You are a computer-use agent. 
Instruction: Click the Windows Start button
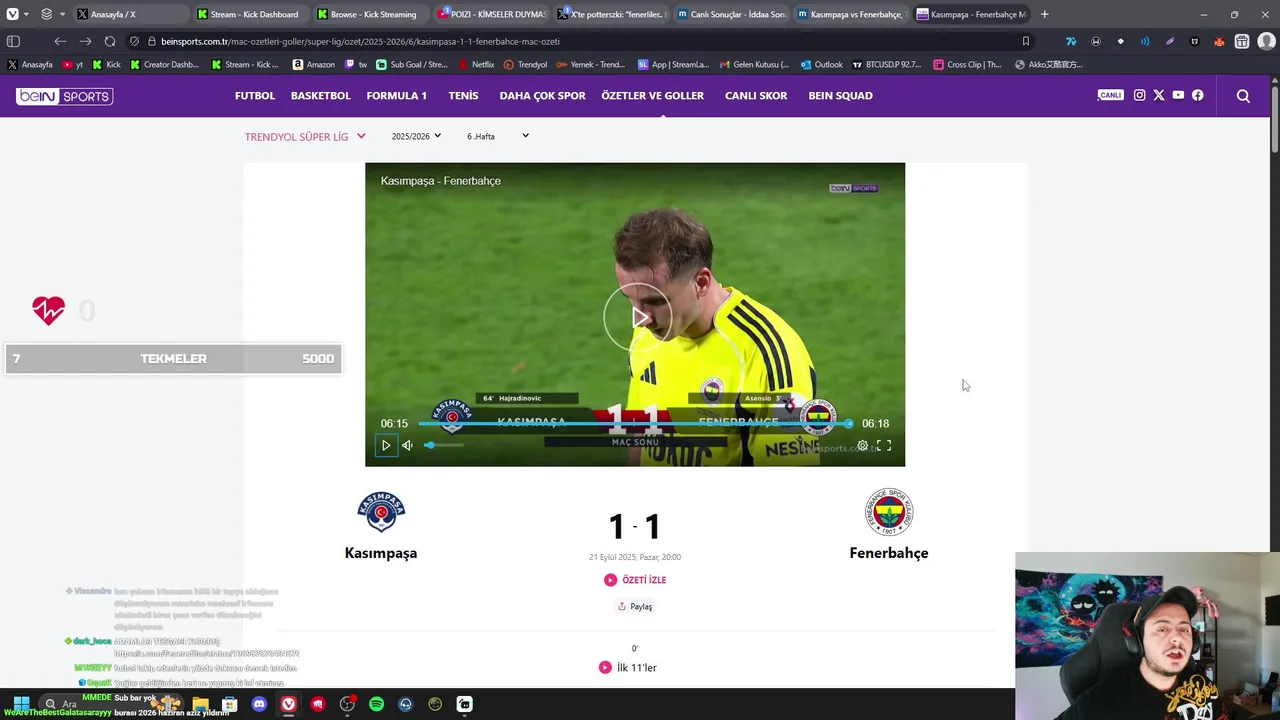[x=20, y=704]
